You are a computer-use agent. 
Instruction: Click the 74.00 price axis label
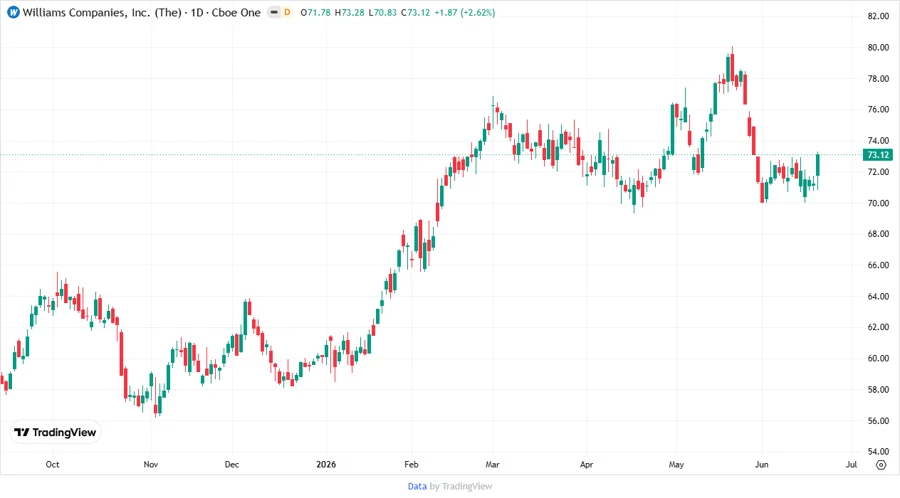tap(878, 141)
